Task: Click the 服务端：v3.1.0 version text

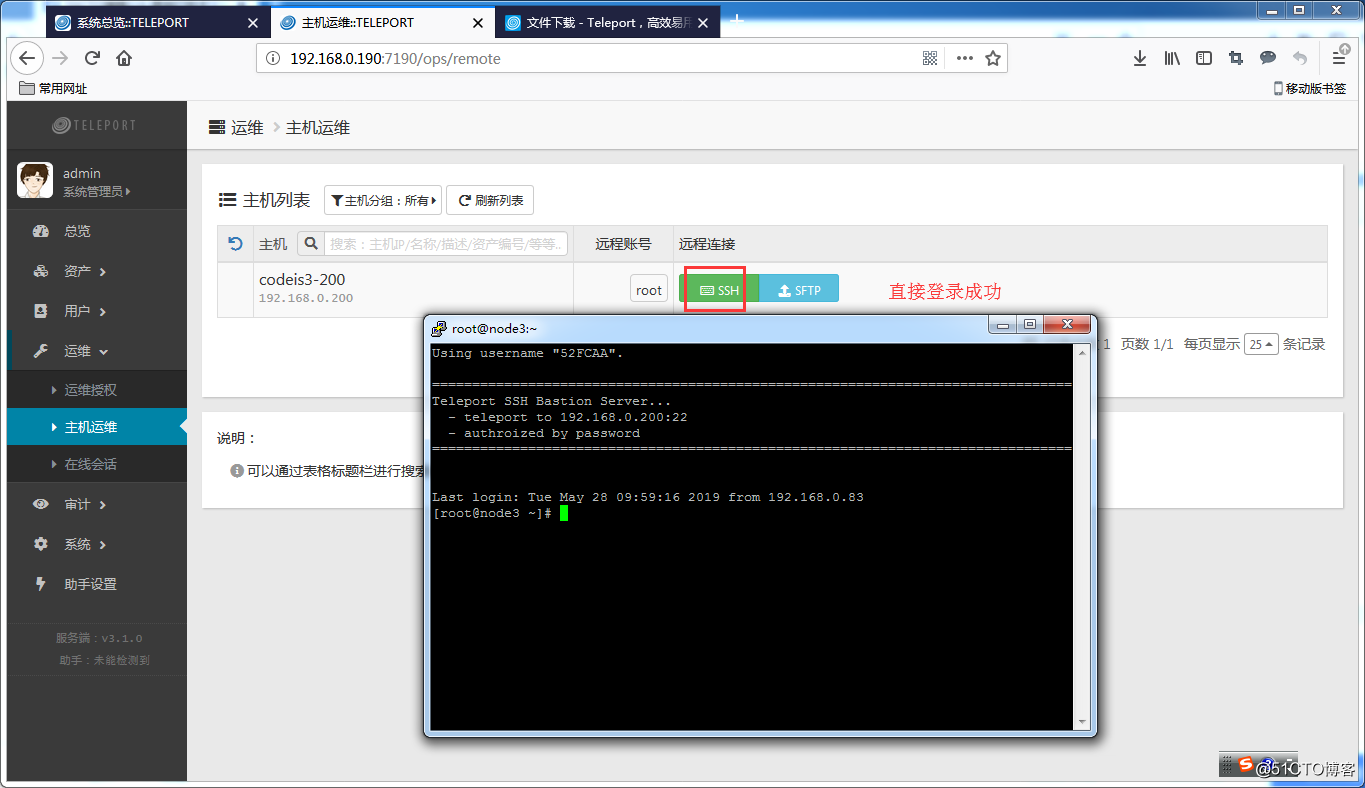Action: pos(99,638)
